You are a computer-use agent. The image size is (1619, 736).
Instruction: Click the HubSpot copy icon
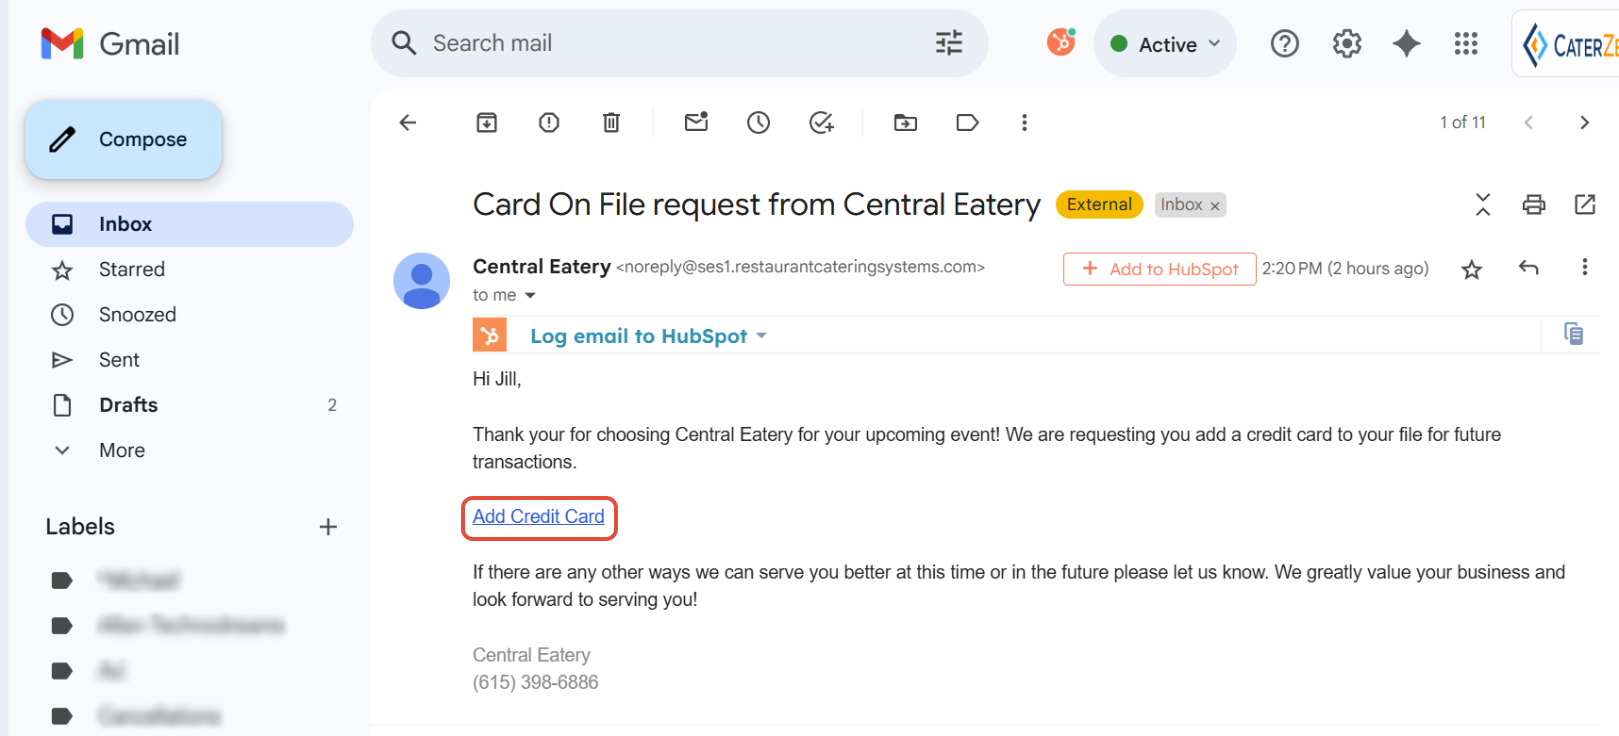[x=1573, y=334]
